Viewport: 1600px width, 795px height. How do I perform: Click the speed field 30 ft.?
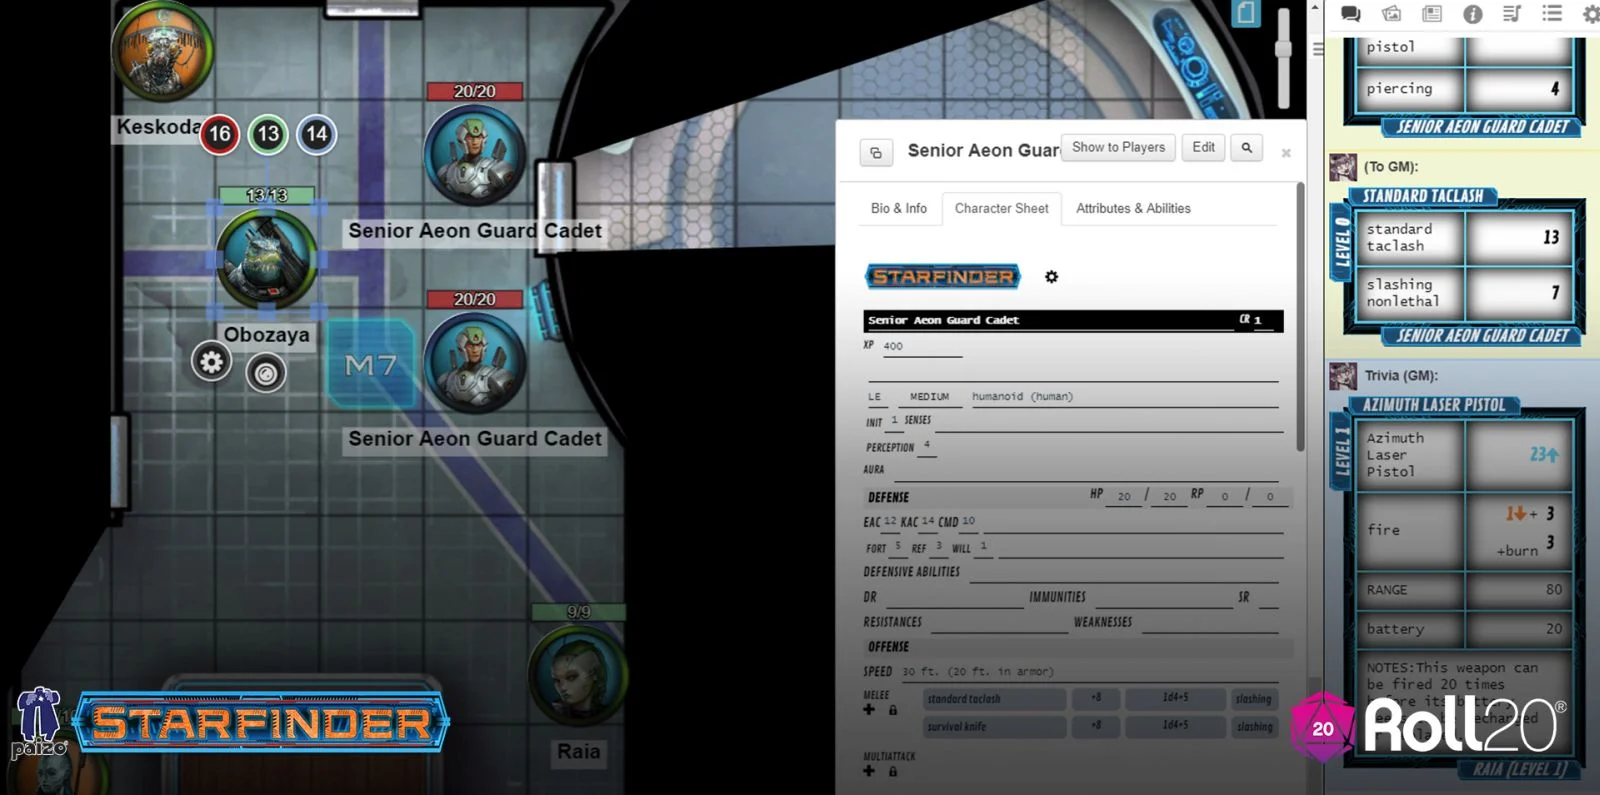1090,672
